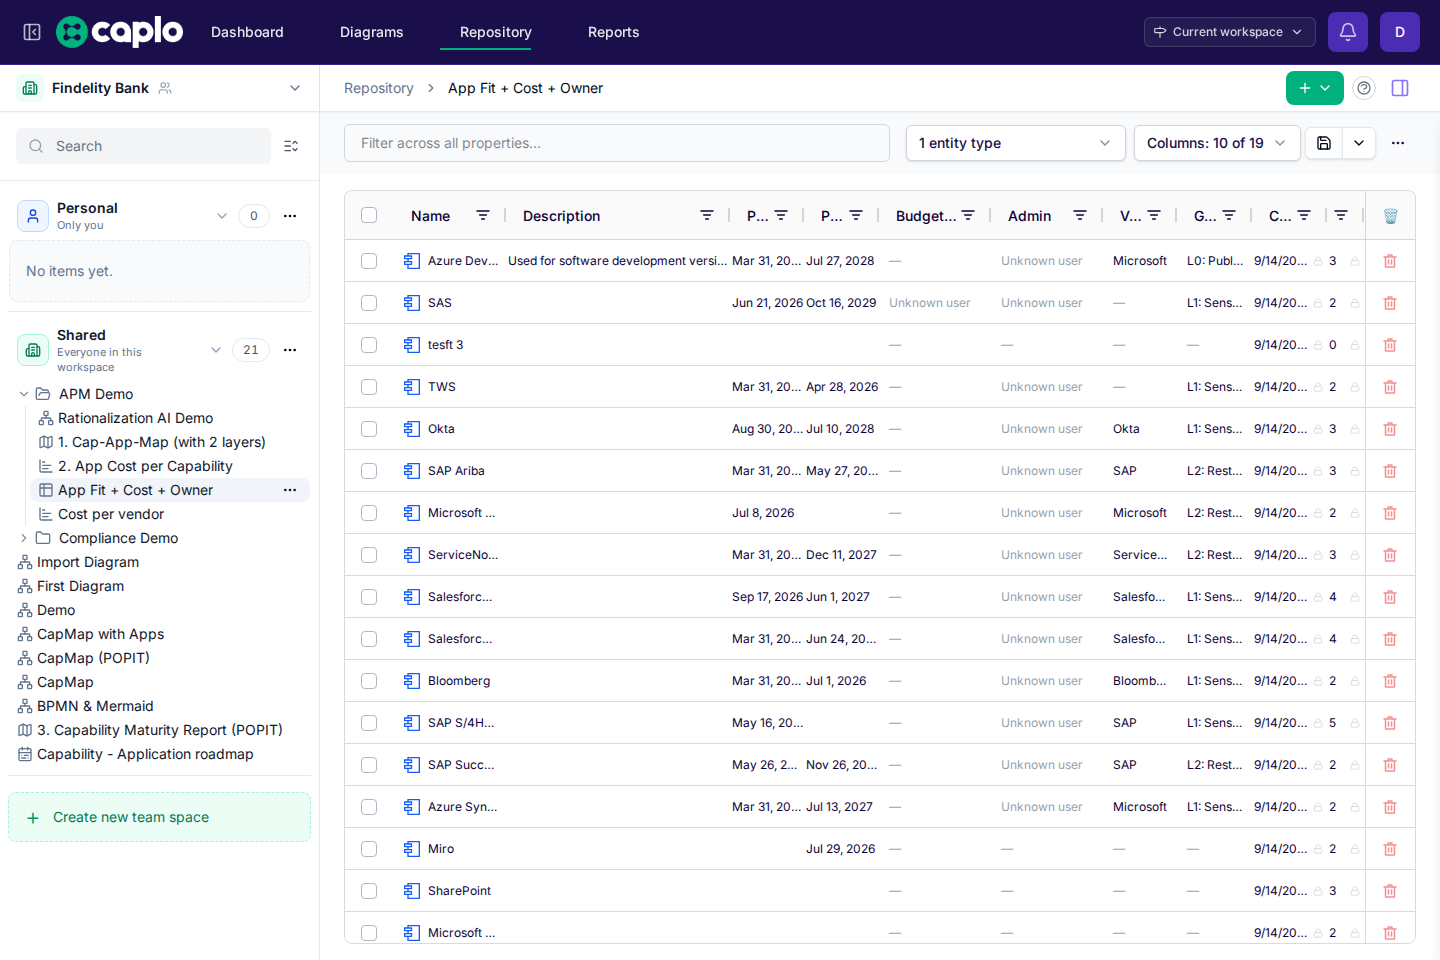
Task: Delete the Okta row
Action: point(1390,429)
